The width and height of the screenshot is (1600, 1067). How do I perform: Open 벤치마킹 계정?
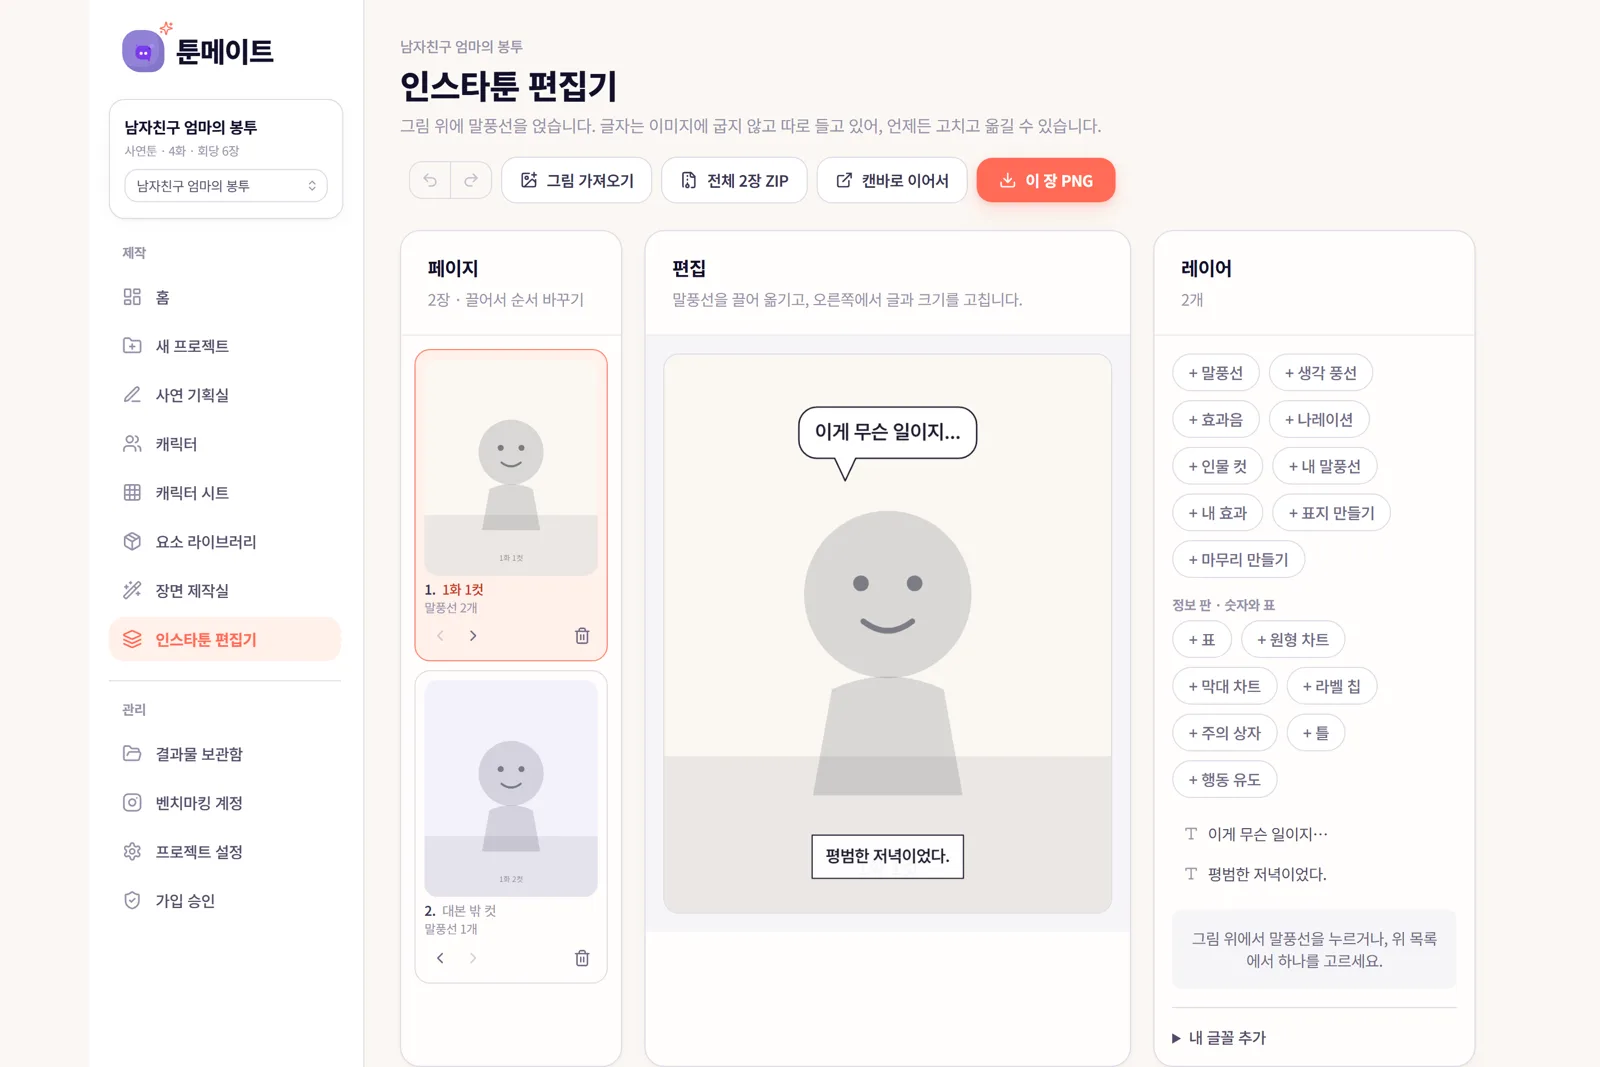225,803
